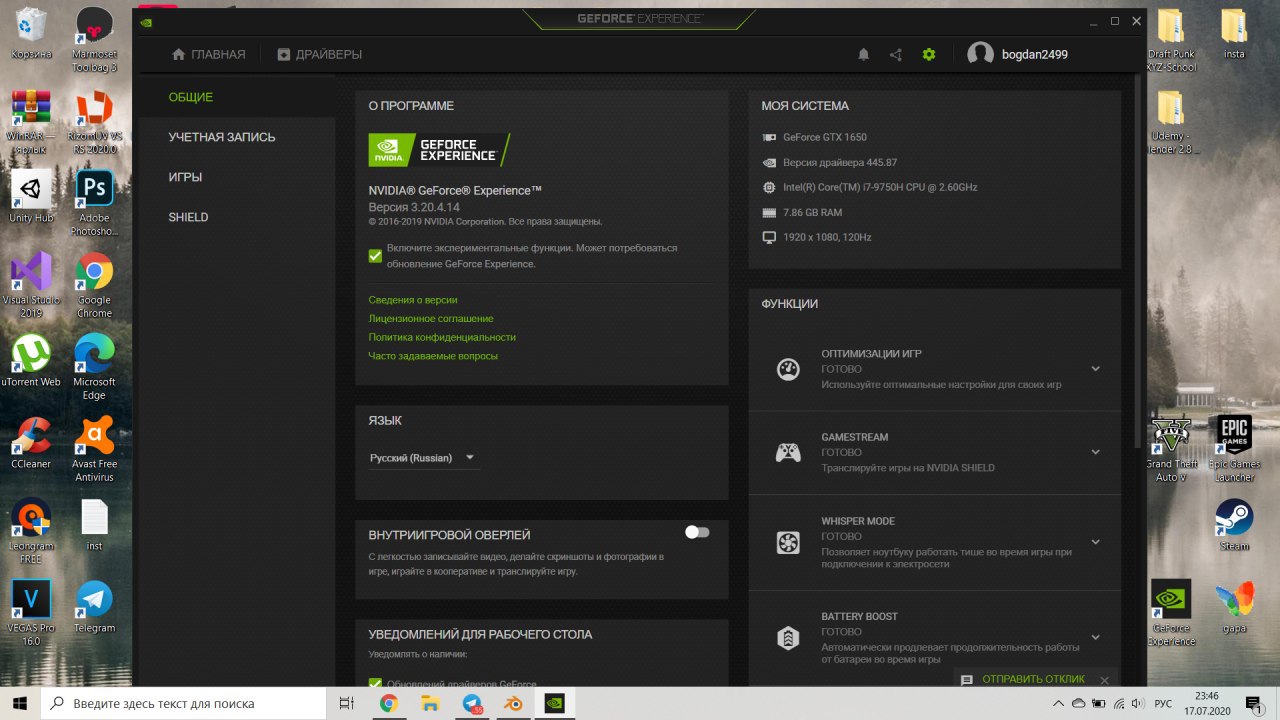
Task: Click Blender icon in taskbar
Action: [513, 703]
